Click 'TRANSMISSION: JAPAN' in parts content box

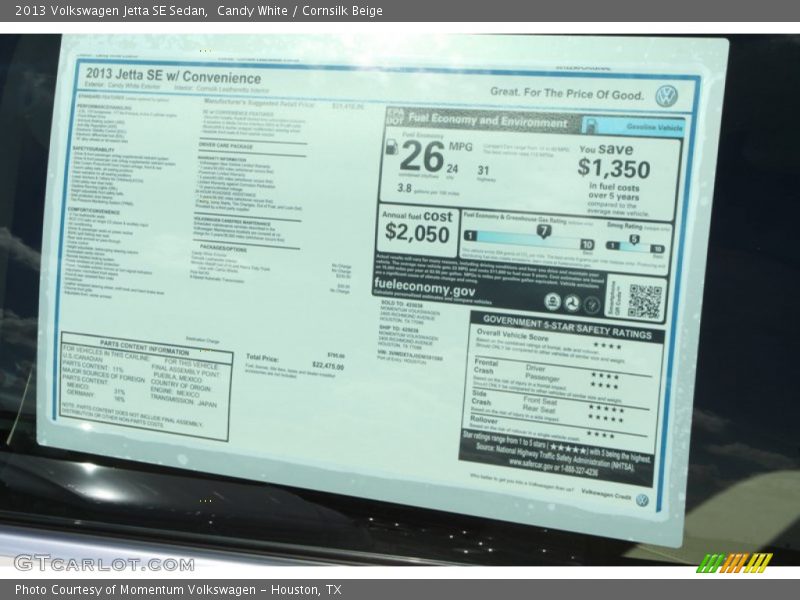(183, 401)
